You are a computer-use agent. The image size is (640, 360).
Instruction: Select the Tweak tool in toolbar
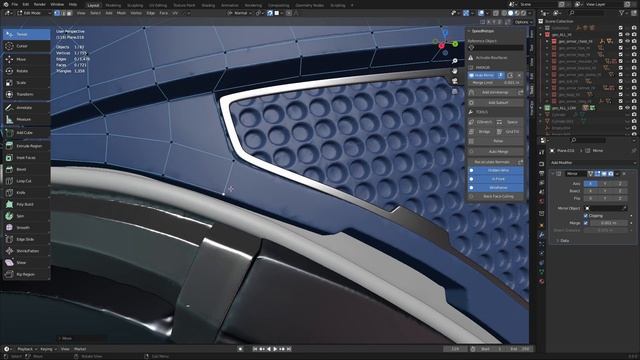27,34
